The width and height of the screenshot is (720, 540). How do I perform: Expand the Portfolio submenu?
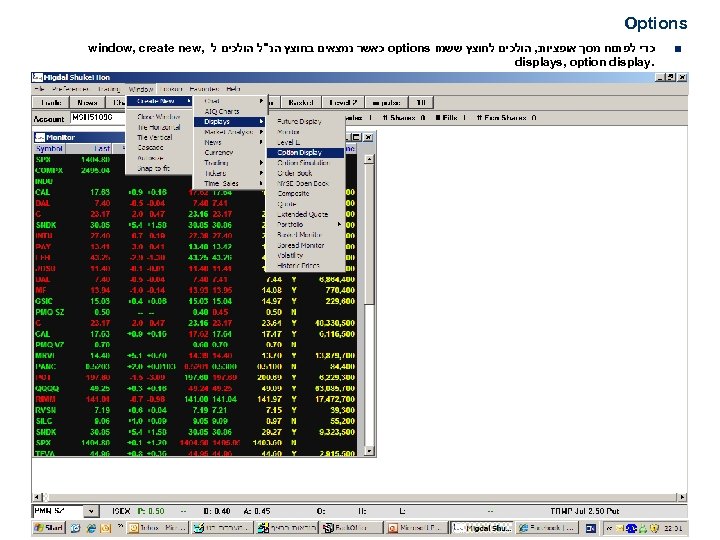point(306,225)
